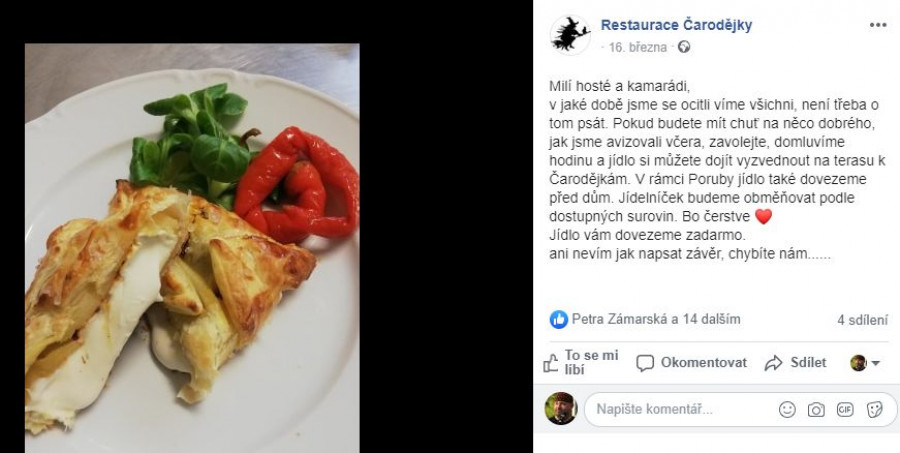Click the Okomentovat comment button

692,363
